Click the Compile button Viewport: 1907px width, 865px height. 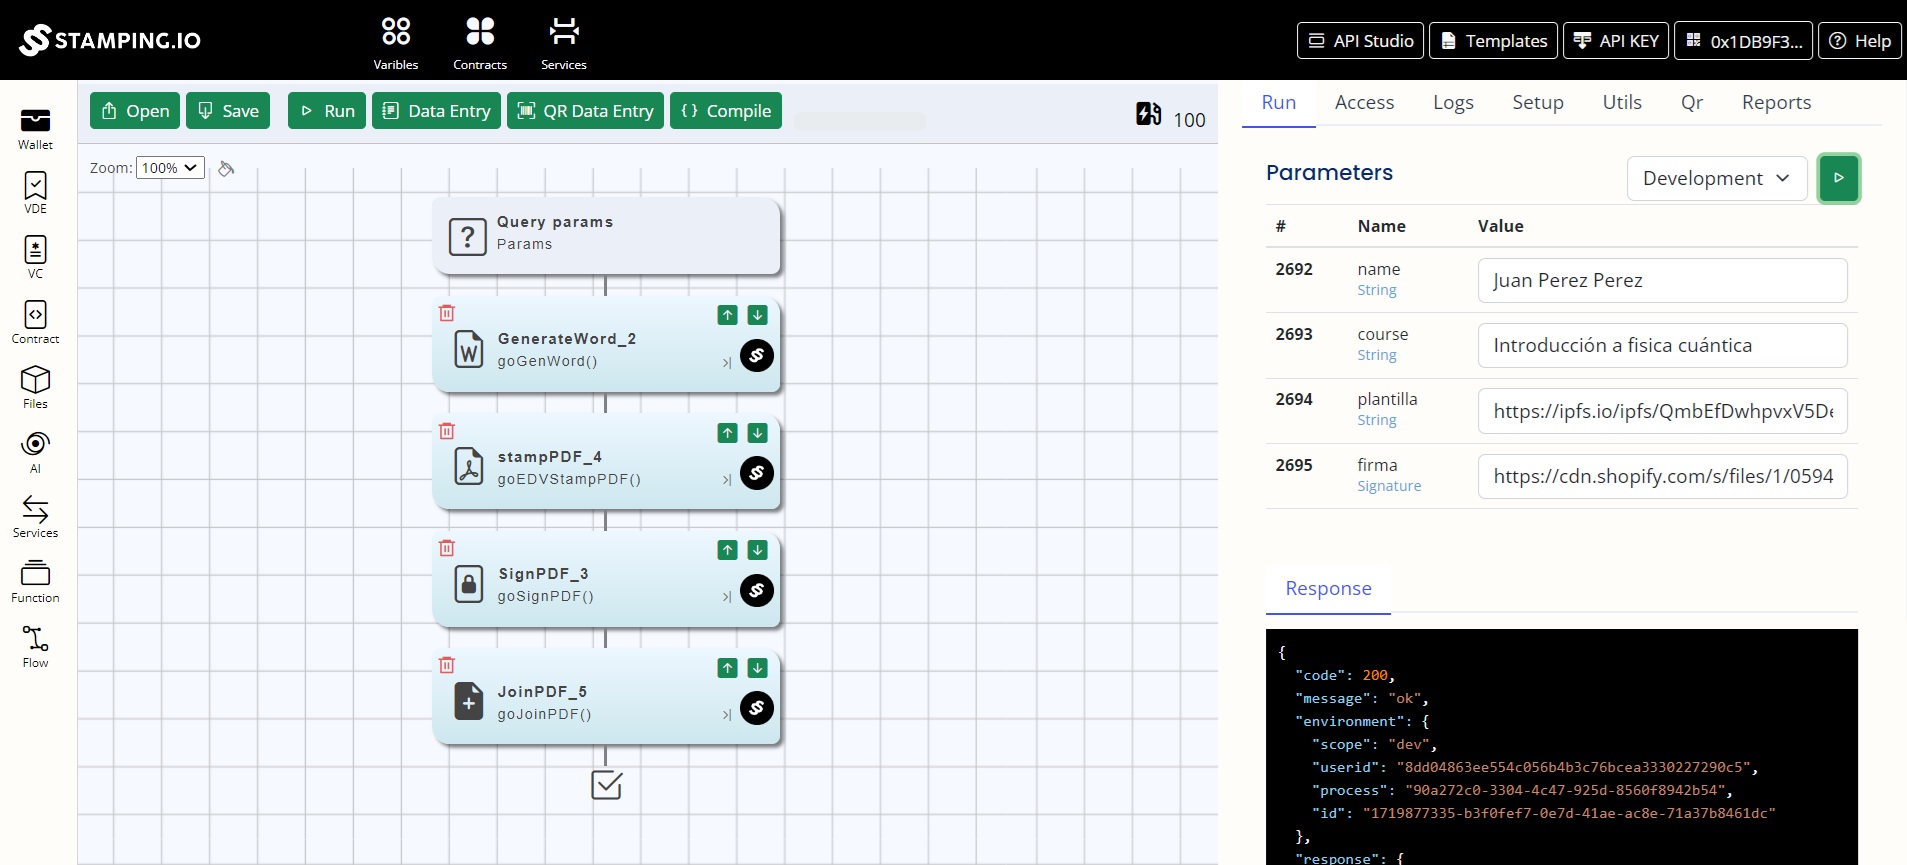726,111
